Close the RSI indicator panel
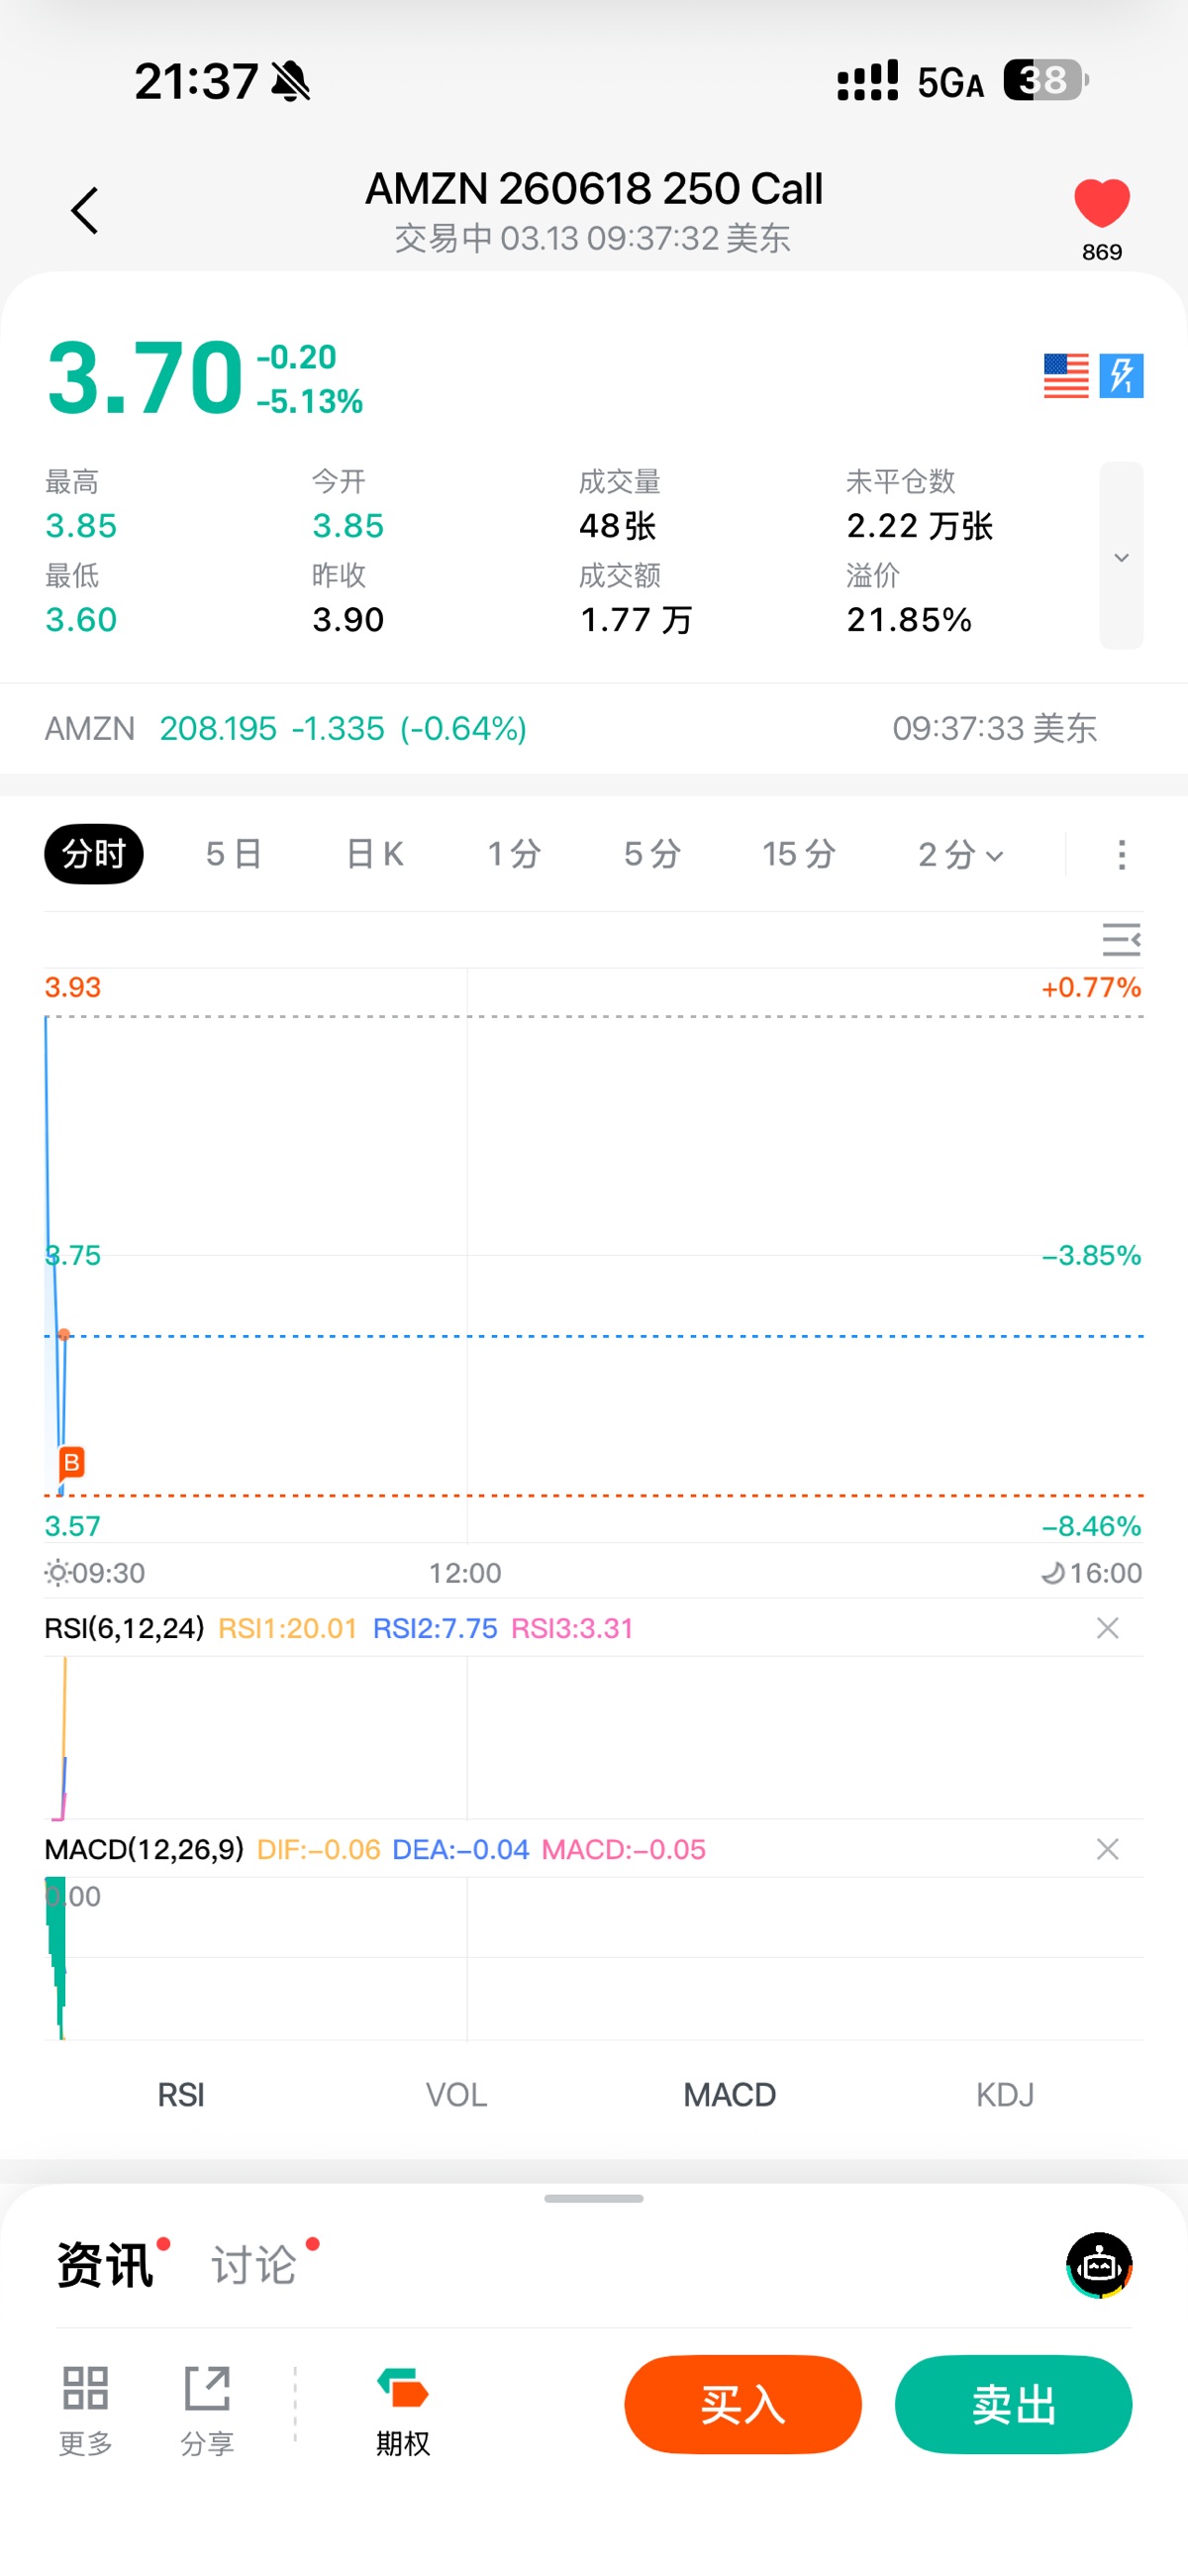Viewport: 1188px width, 2576px height. tap(1107, 1628)
